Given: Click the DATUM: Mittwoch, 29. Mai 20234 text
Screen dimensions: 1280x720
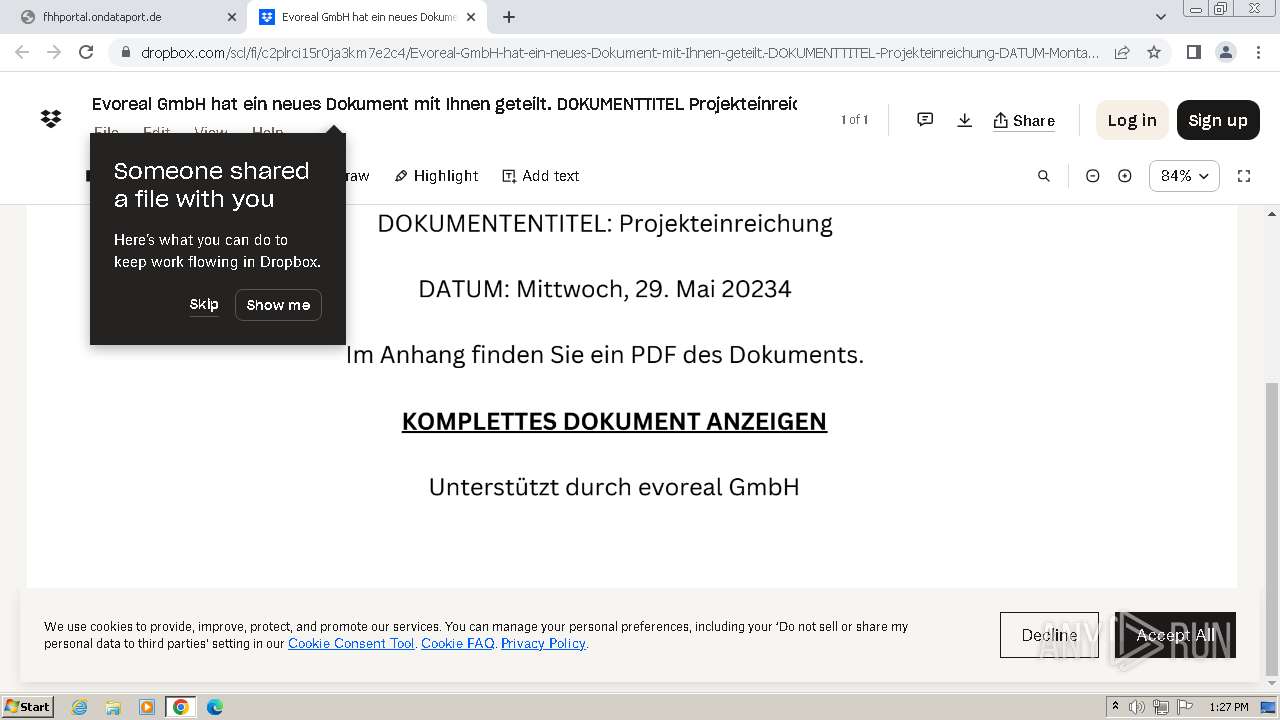Looking at the screenshot, I should pyautogui.click(x=605, y=289).
